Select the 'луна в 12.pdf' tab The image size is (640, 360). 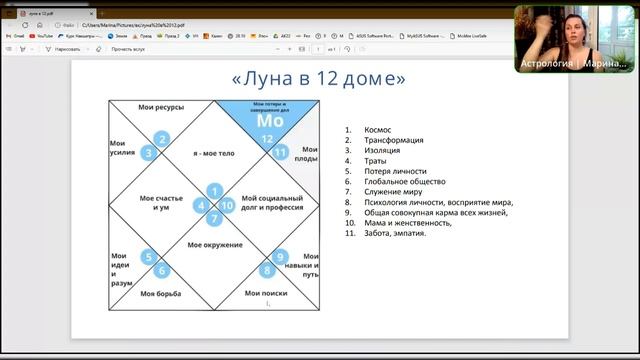(x=57, y=13)
